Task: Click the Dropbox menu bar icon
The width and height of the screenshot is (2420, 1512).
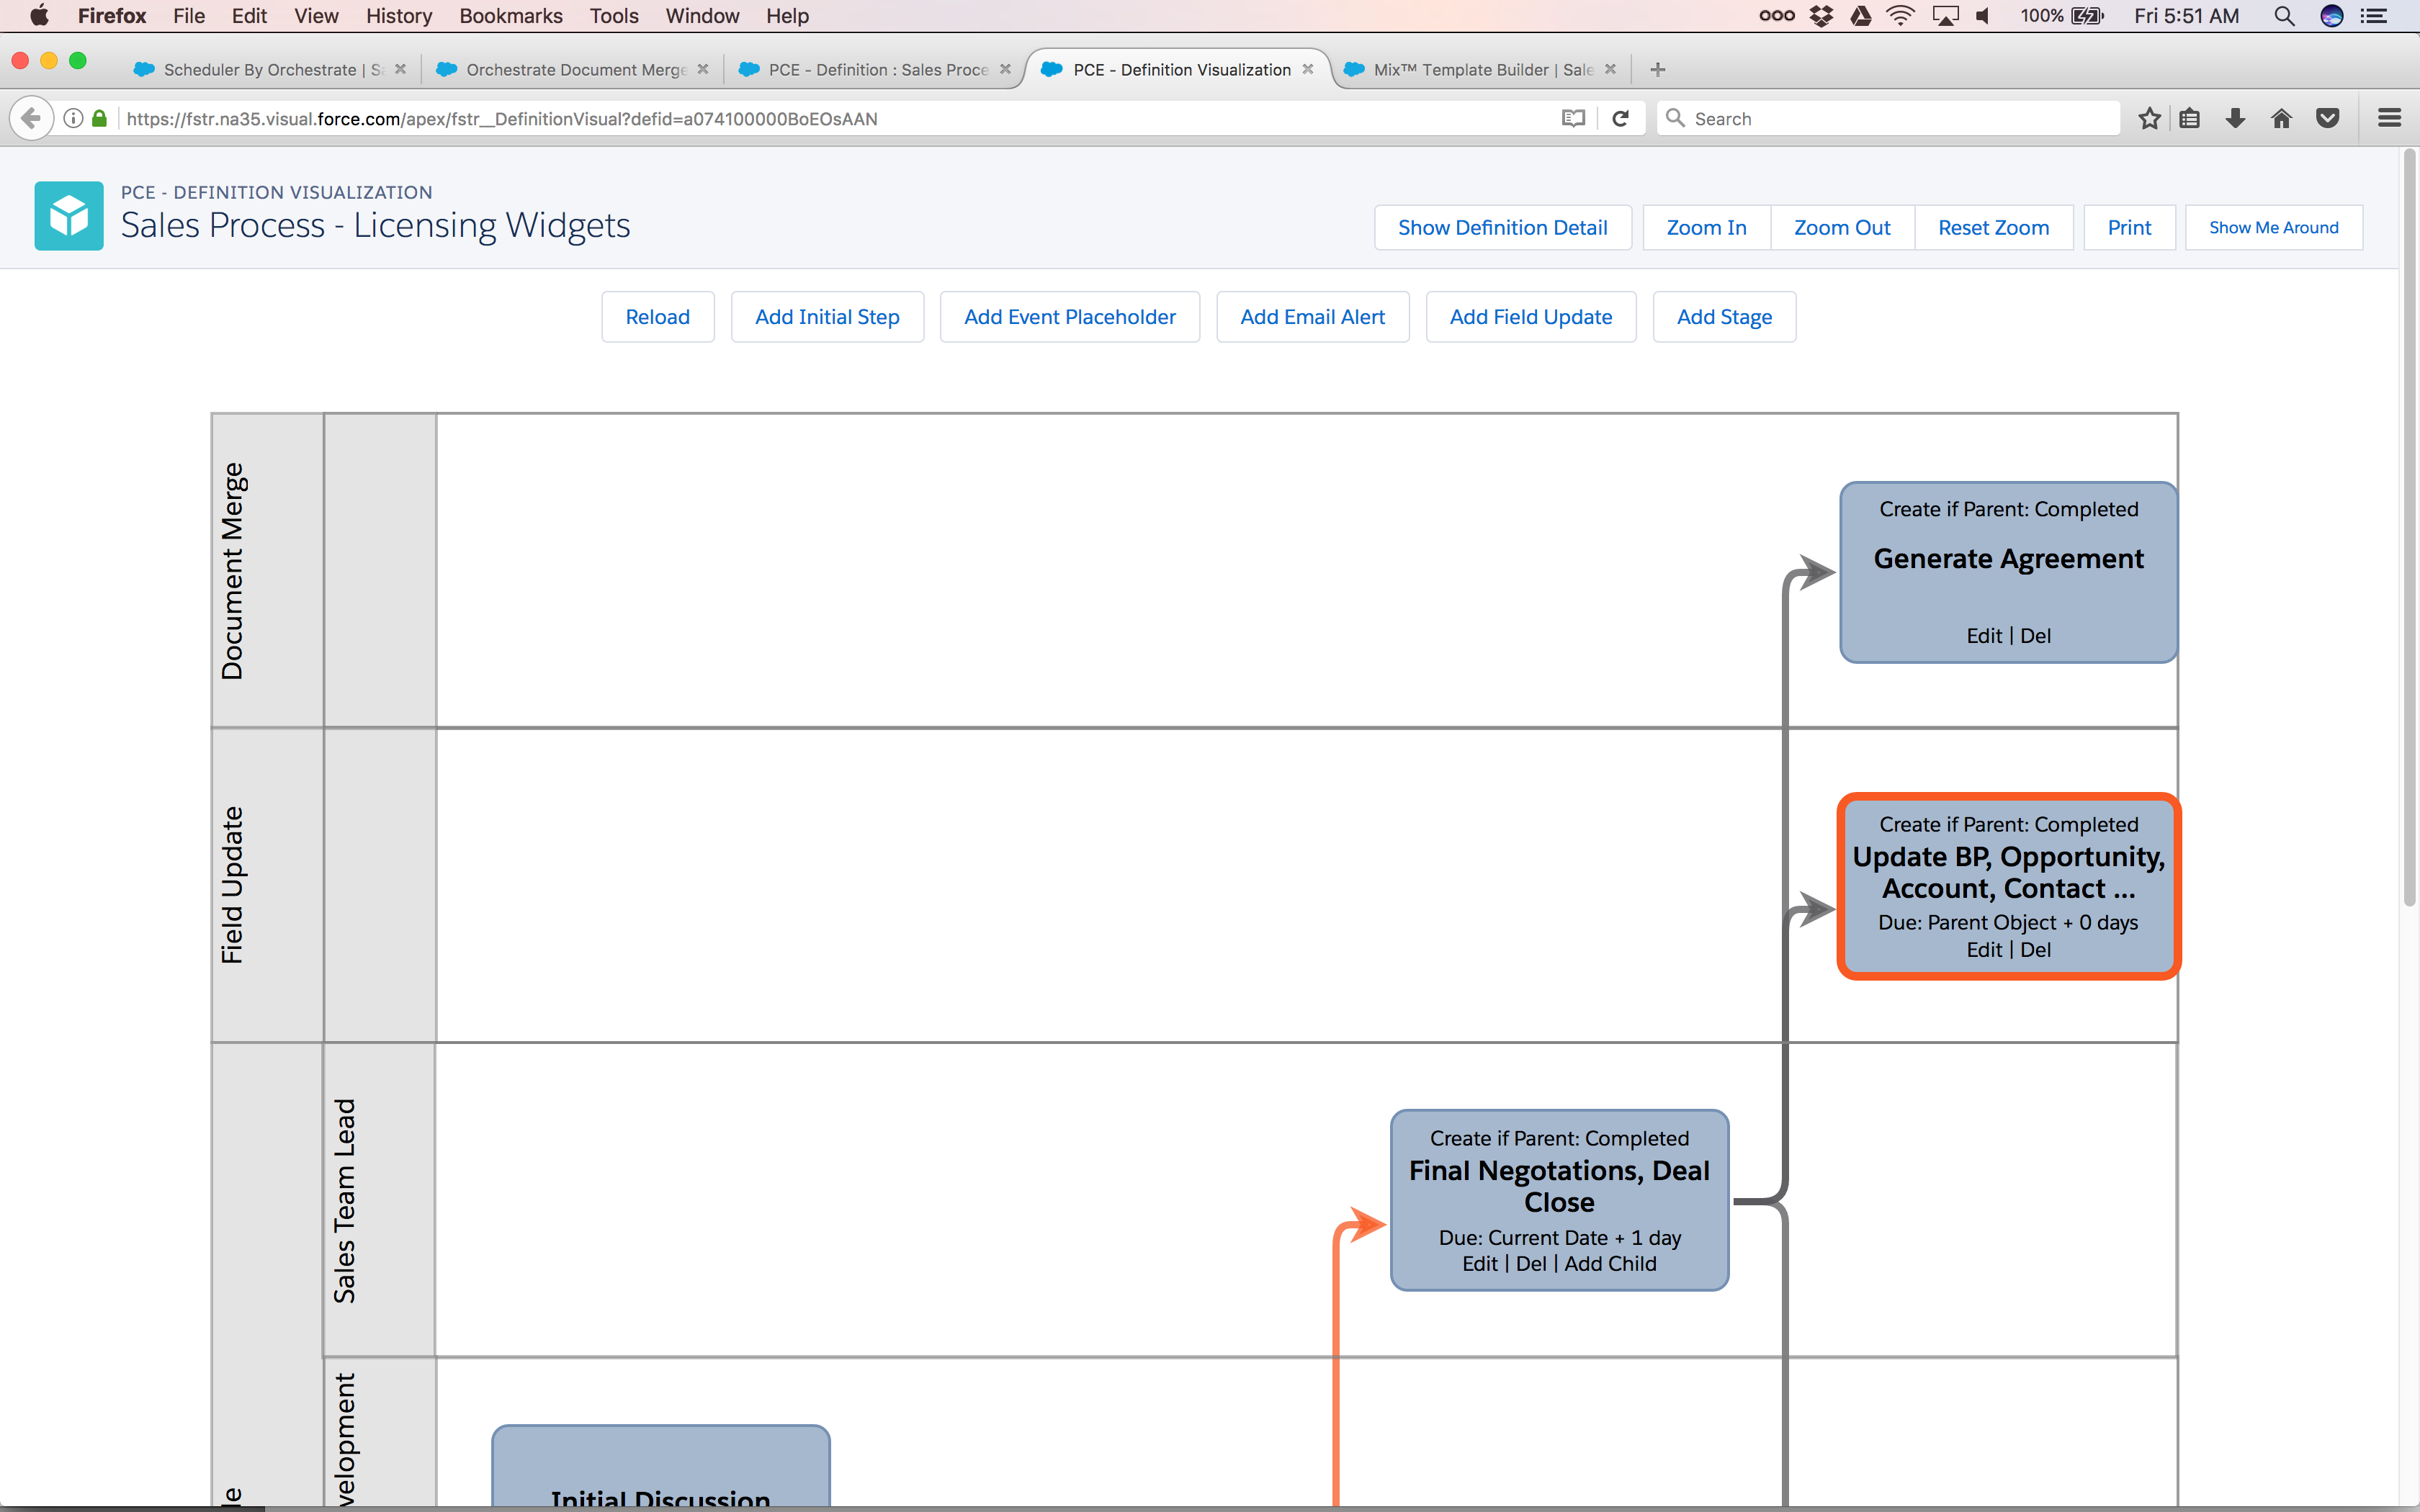Action: point(1822,15)
